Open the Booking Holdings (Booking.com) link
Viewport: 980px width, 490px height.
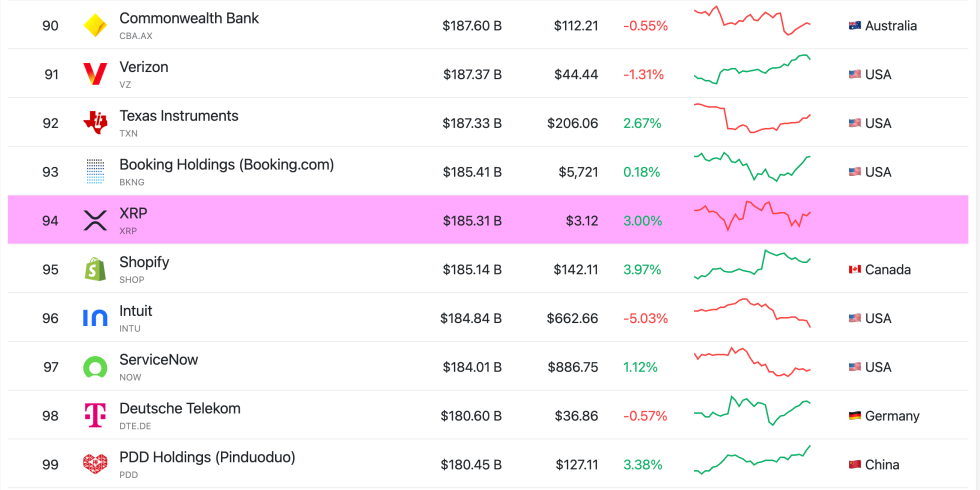pyautogui.click(x=226, y=164)
